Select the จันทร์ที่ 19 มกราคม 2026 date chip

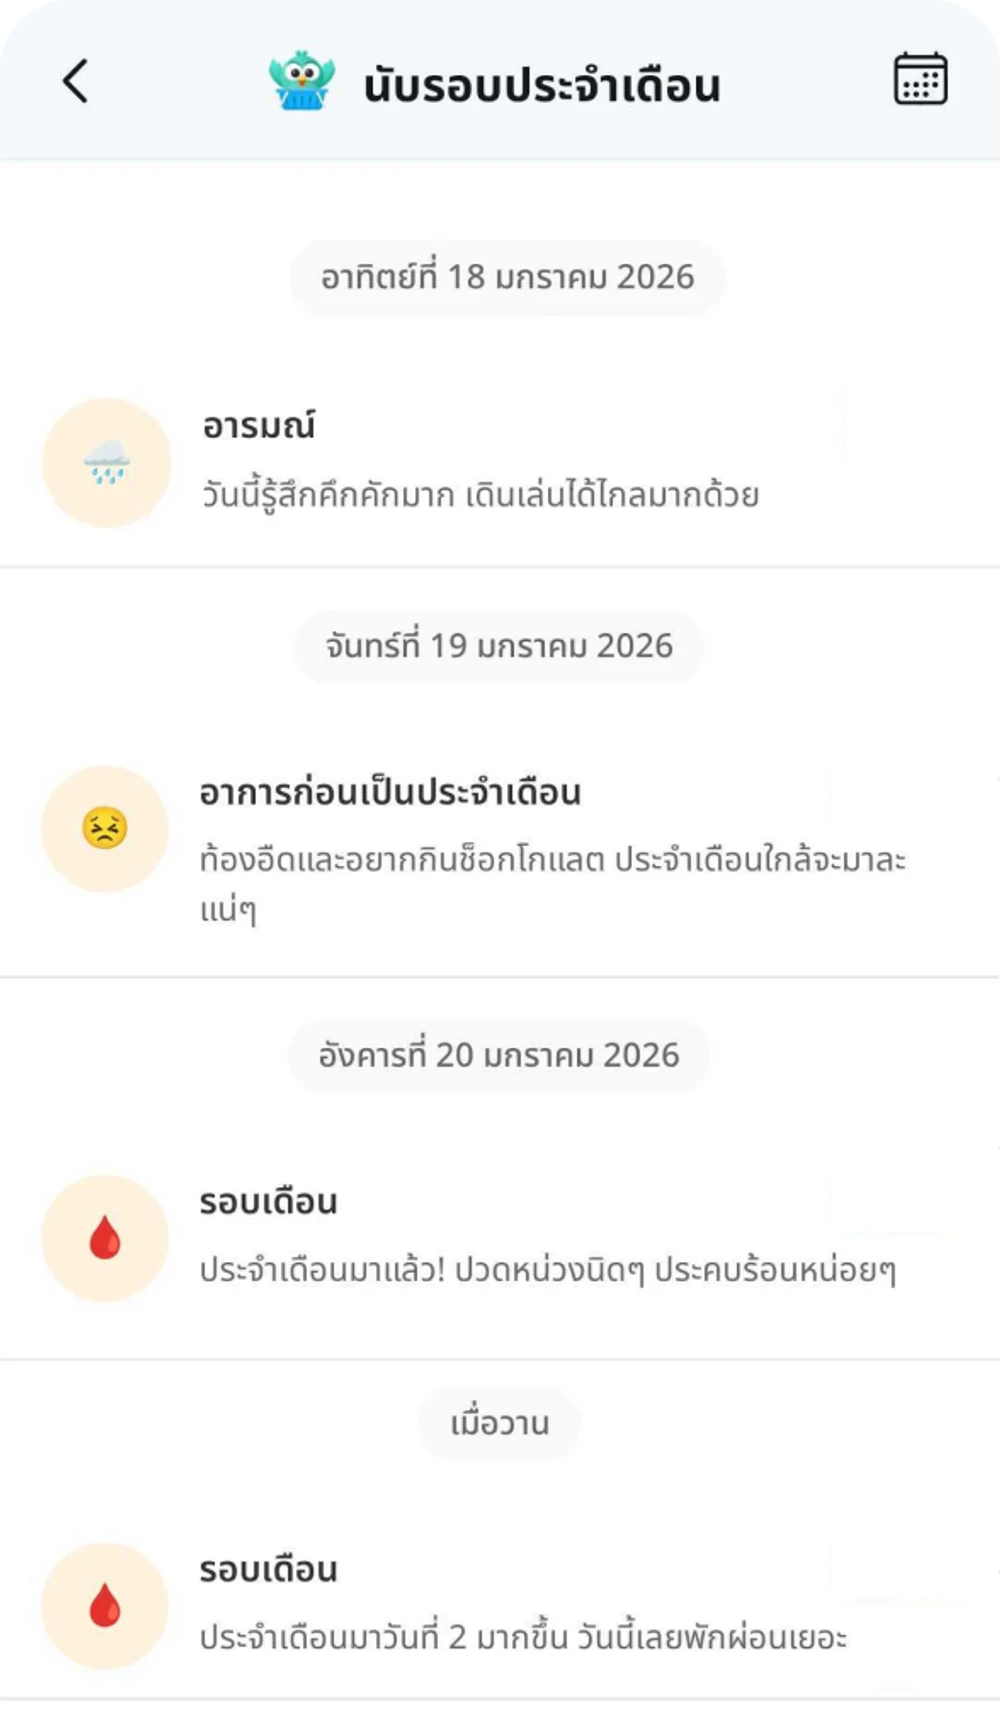(499, 646)
